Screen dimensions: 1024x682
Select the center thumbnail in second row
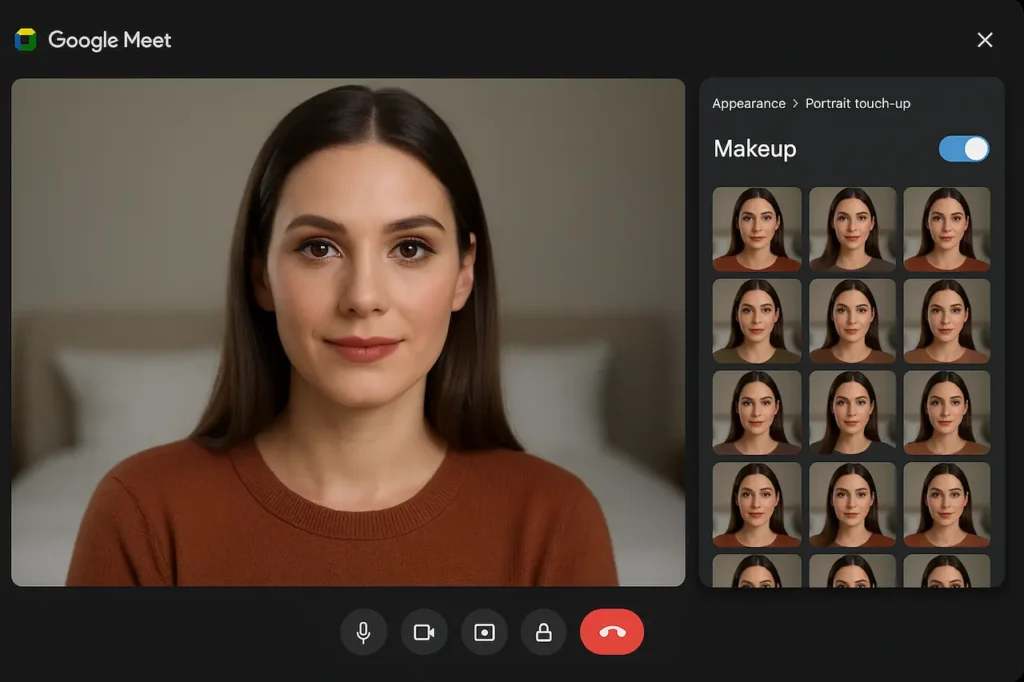[x=851, y=321]
